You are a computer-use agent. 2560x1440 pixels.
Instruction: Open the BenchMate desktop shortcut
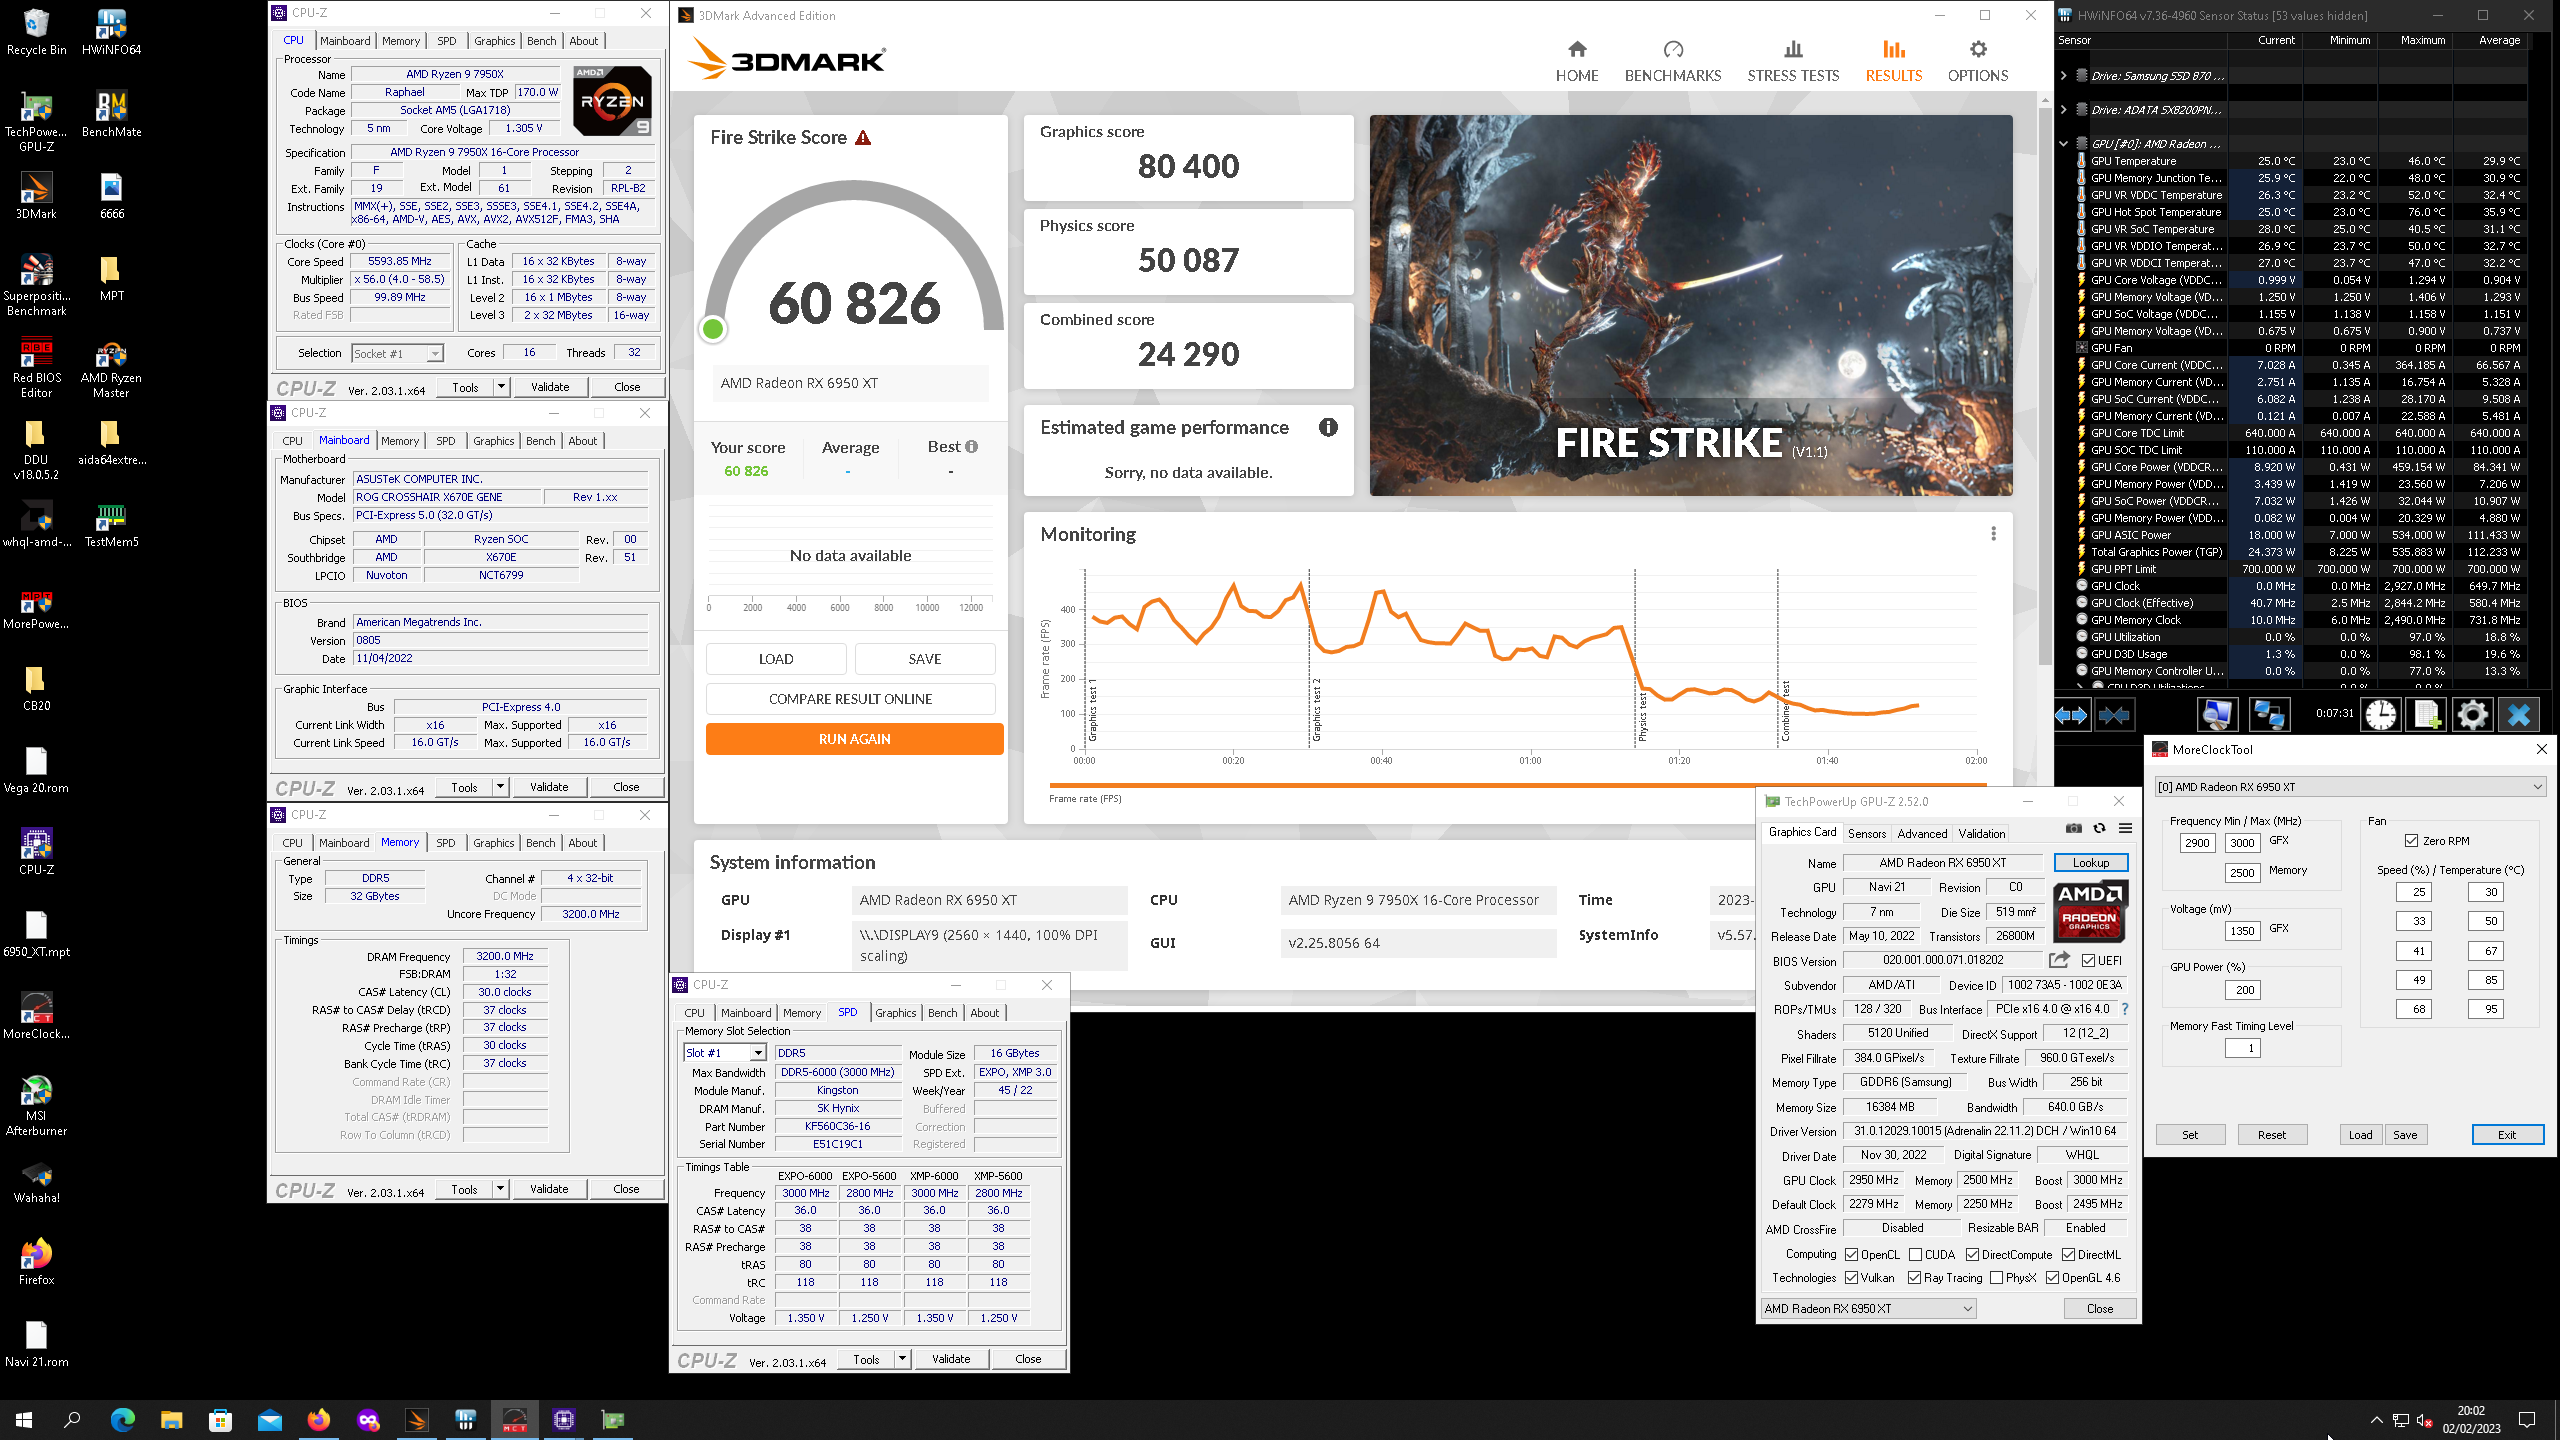111,114
